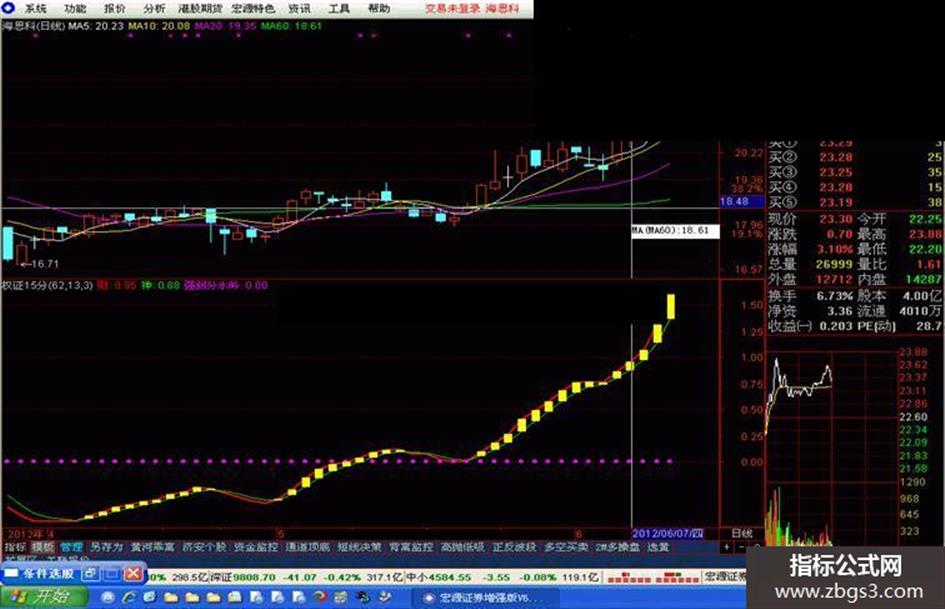Click the 宏源证券 label in status bar
This screenshot has width=945, height=609.
point(725,577)
